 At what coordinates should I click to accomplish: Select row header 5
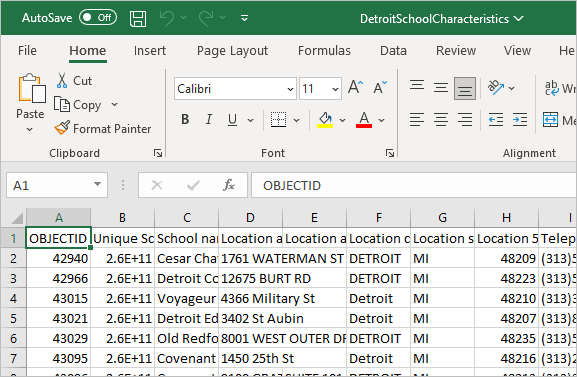point(13,318)
